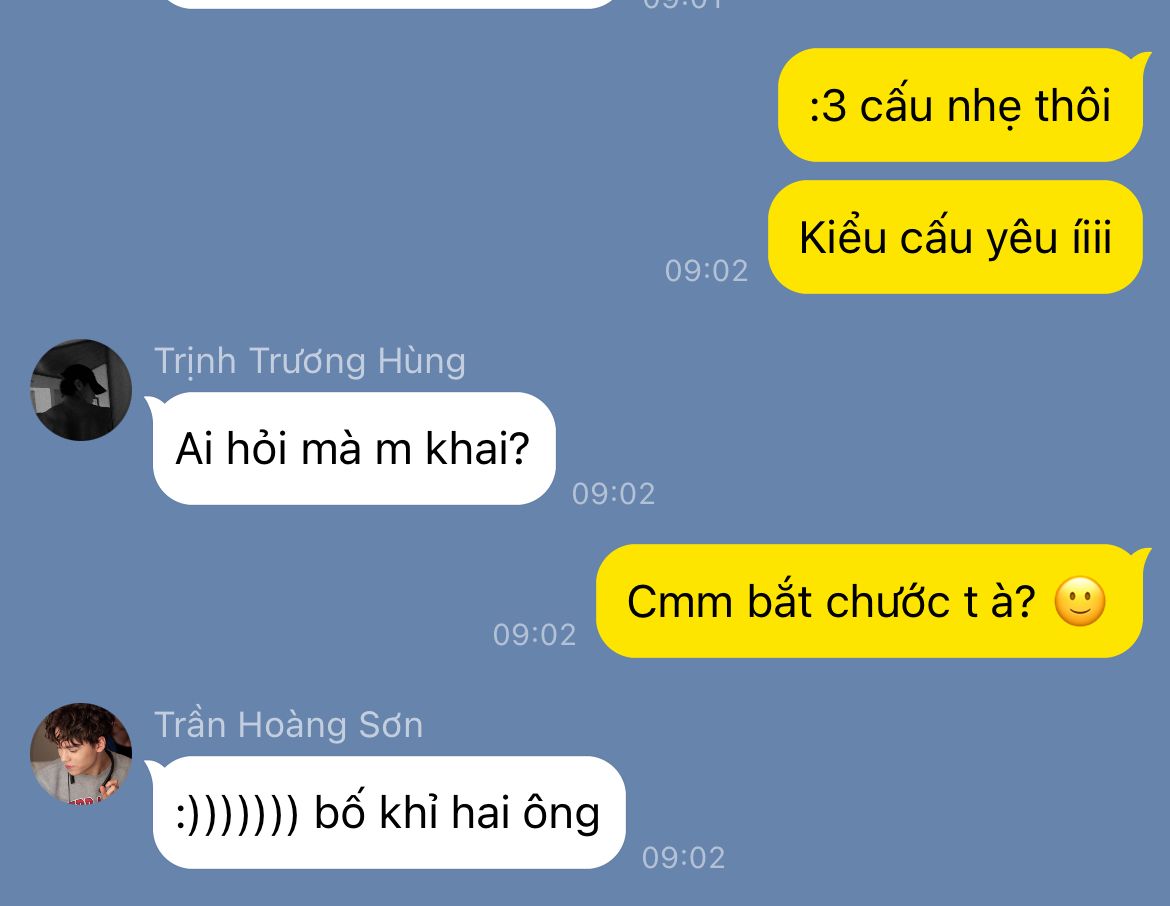This screenshot has width=1170, height=906.
Task: Tap the cut-off timestamp at the top
Action: [x=683, y=4]
